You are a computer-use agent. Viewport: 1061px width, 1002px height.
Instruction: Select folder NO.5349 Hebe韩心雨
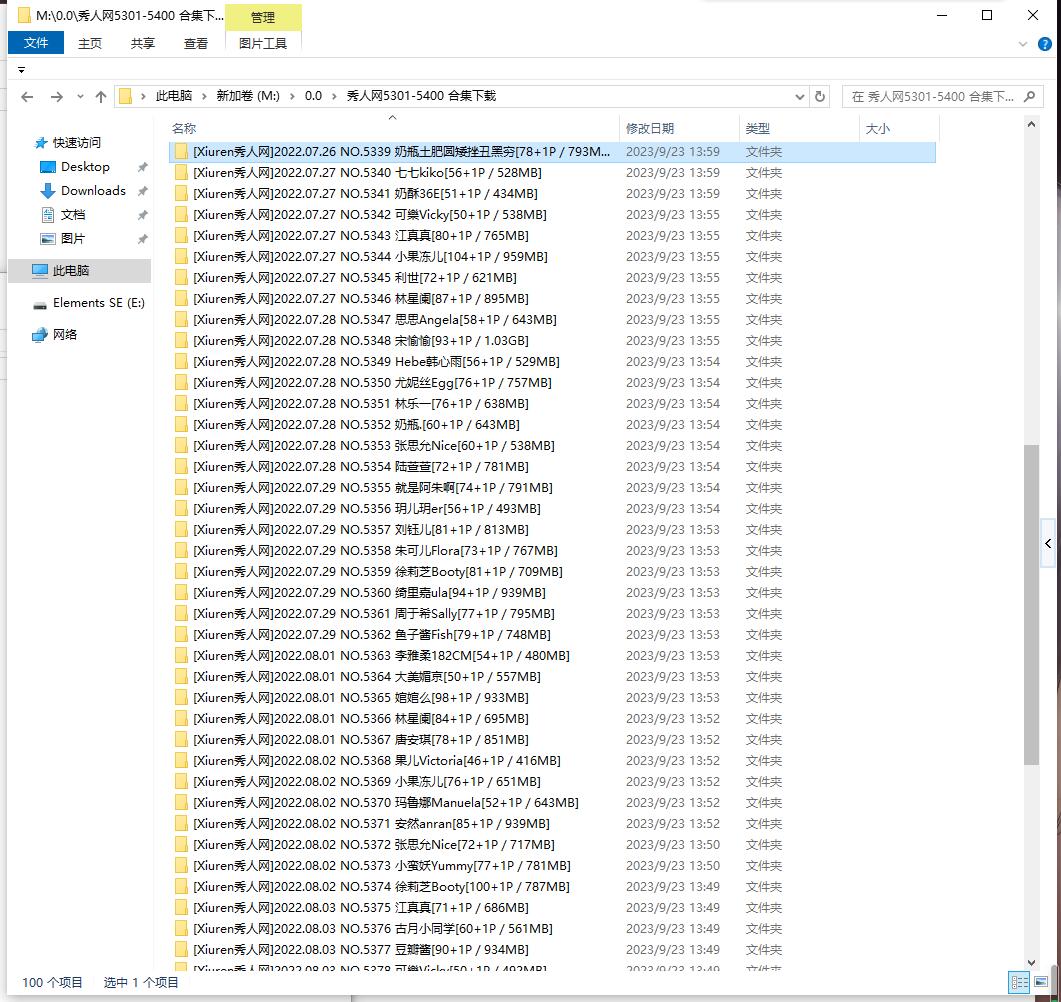pyautogui.click(x=376, y=361)
